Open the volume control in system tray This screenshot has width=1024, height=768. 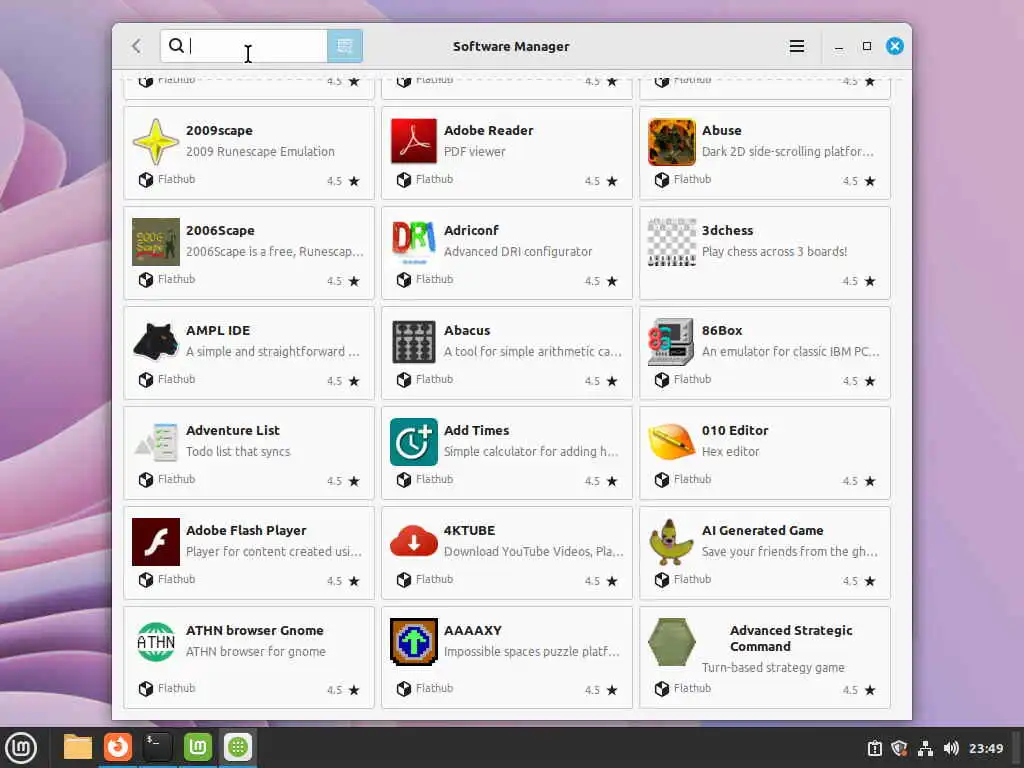click(951, 748)
